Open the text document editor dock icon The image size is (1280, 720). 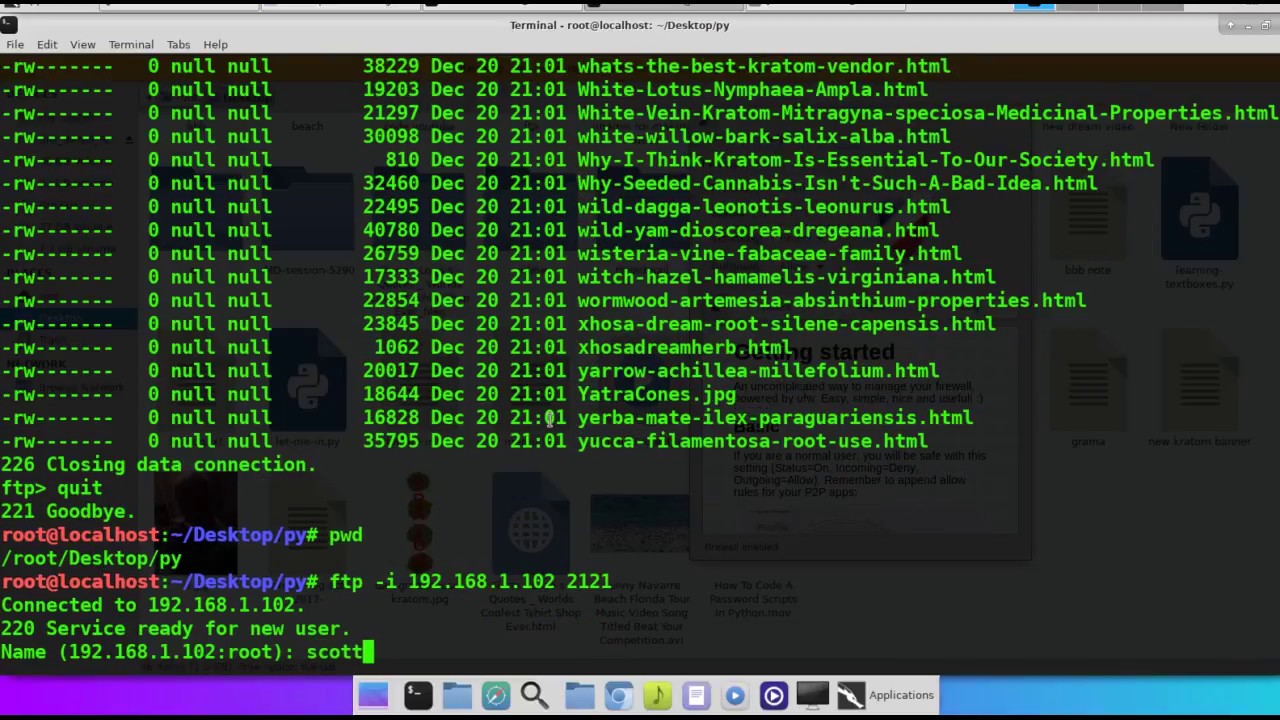(696, 695)
